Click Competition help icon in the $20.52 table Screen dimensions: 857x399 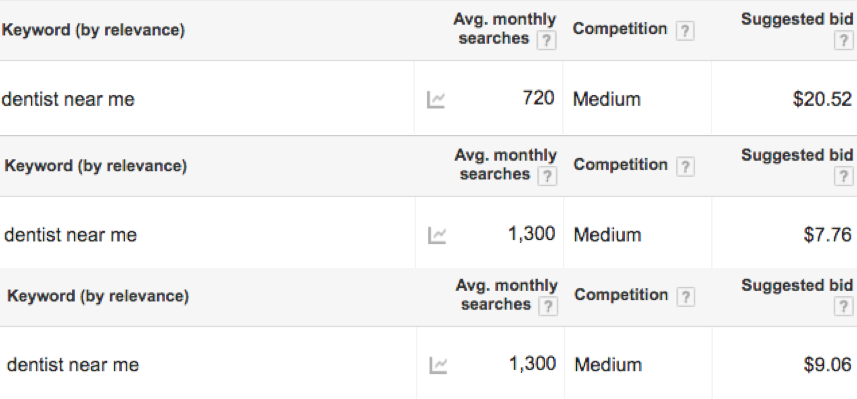(x=685, y=31)
